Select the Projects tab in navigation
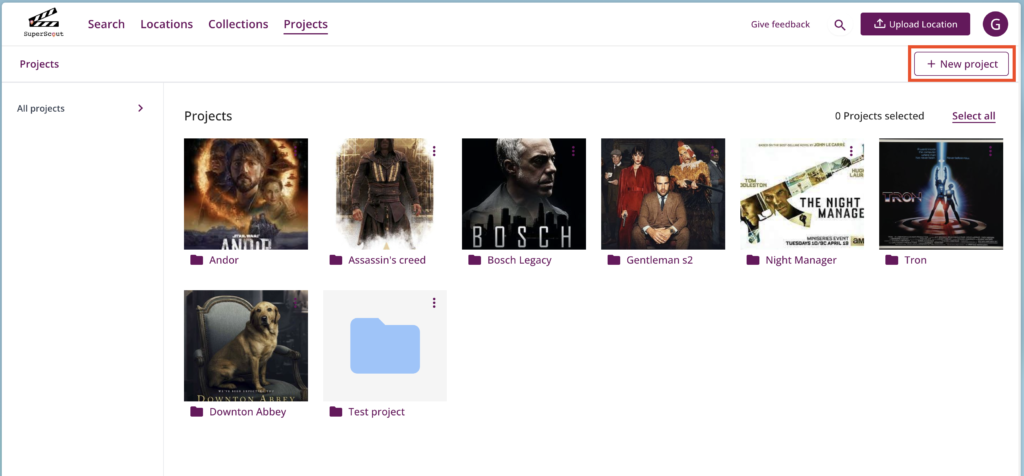This screenshot has height=476, width=1024. [x=306, y=25]
